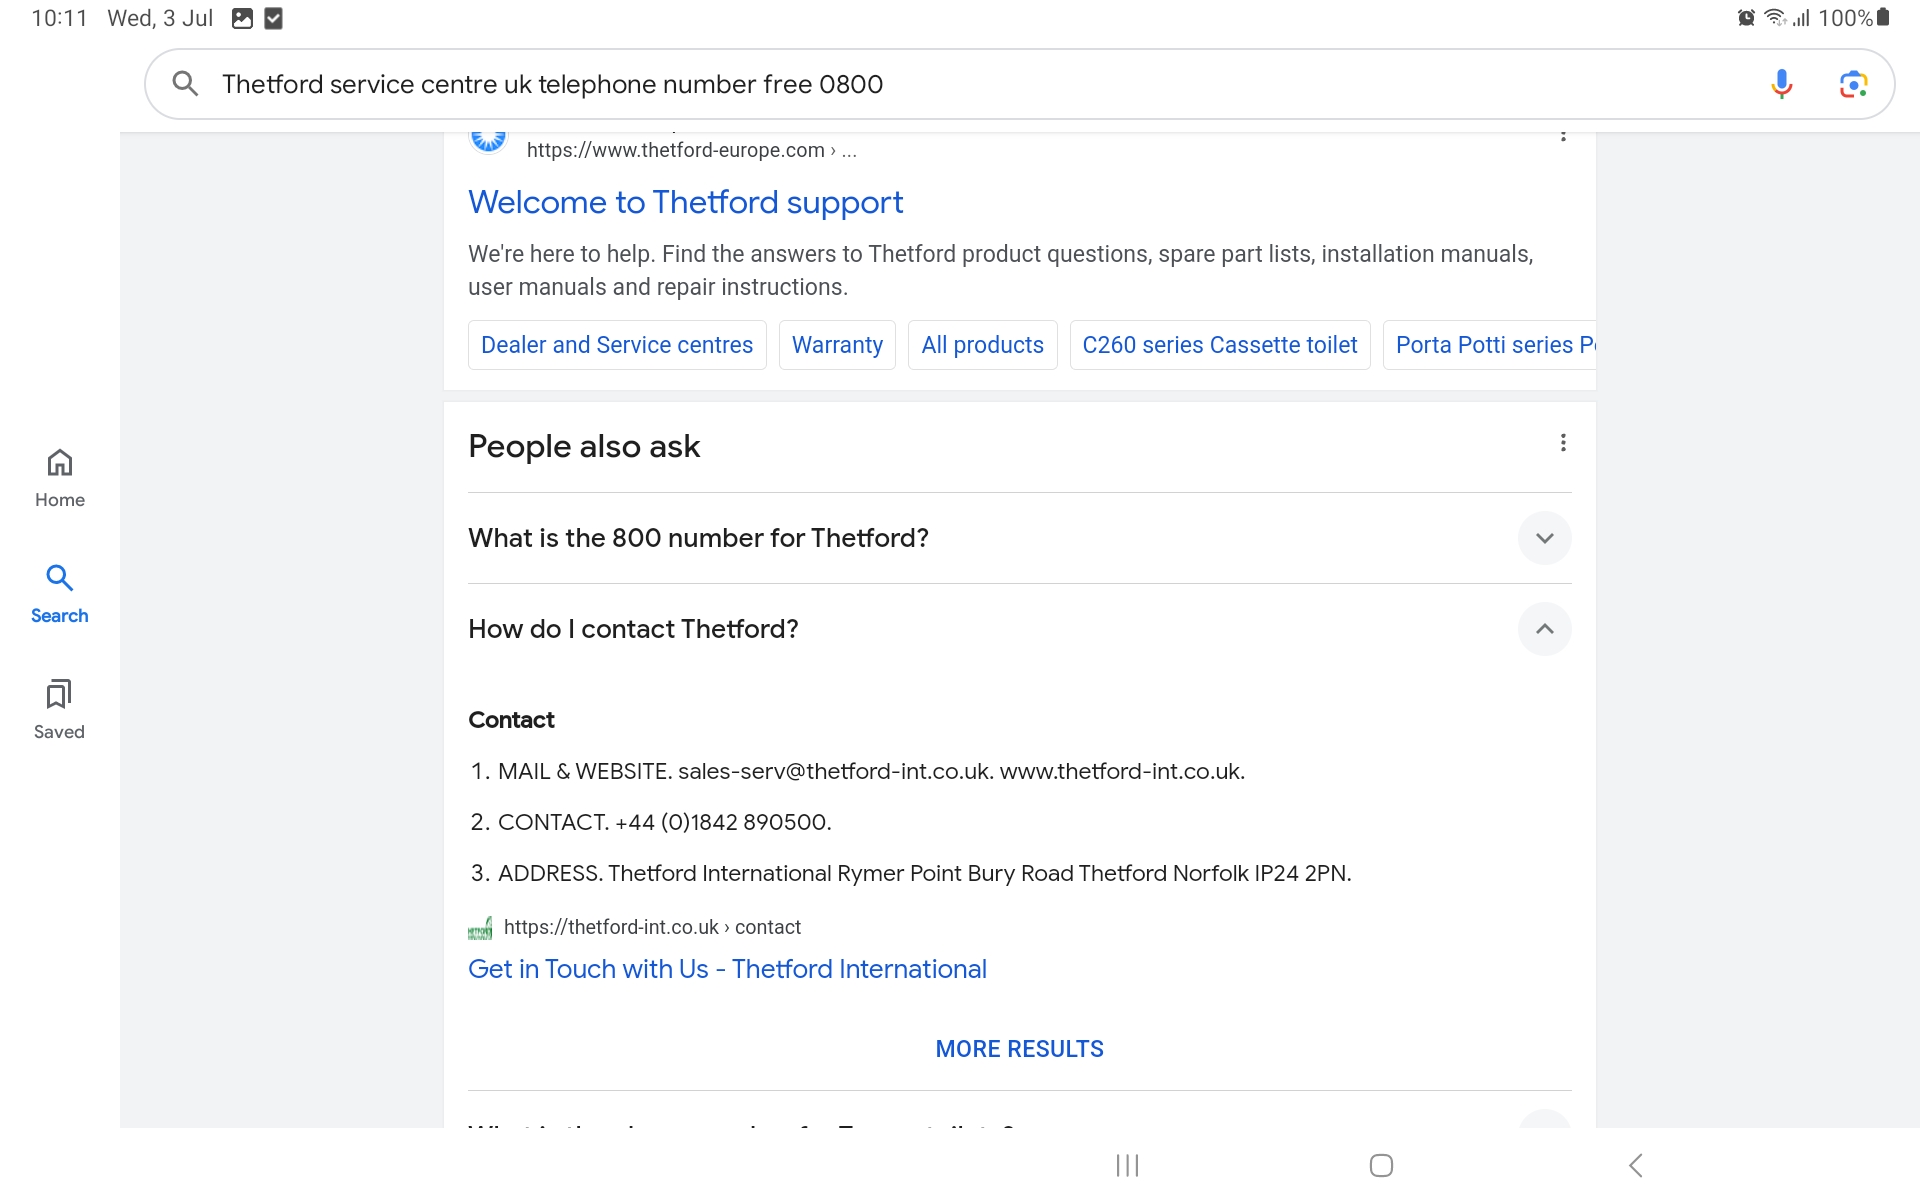The image size is (1920, 1200).
Task: Tap the voice search microphone icon
Action: [1783, 84]
